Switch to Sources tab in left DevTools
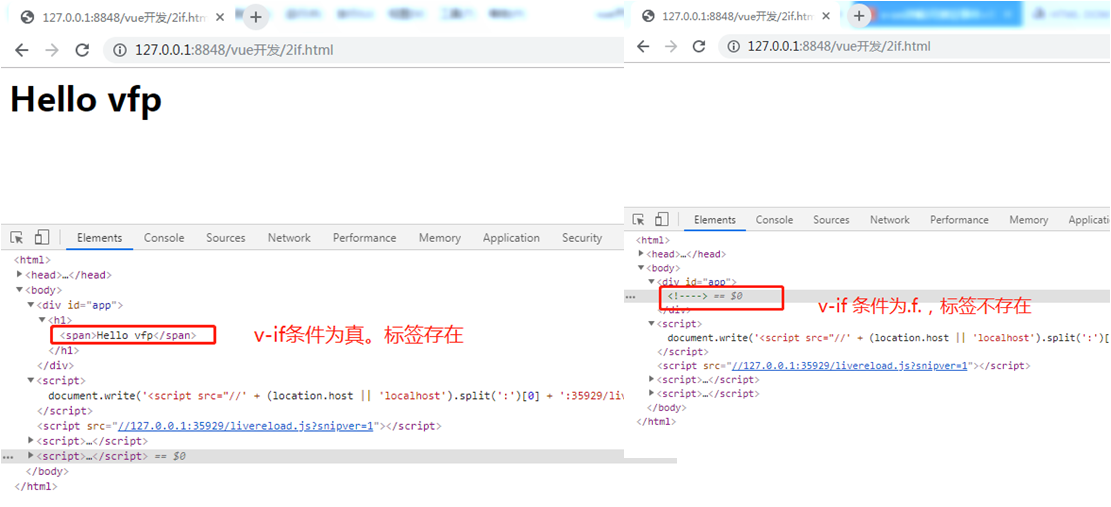Screen dimensions: 1111x507 pos(225,238)
